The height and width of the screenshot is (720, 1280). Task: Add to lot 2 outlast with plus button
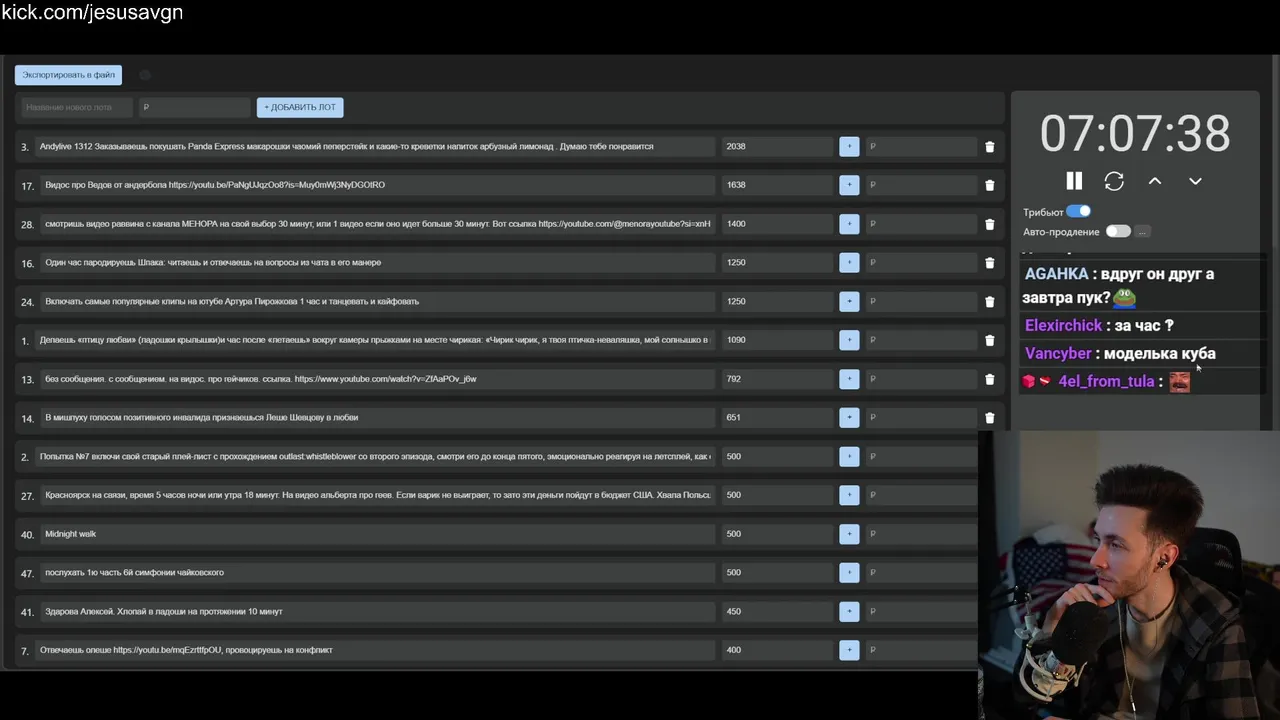point(849,456)
